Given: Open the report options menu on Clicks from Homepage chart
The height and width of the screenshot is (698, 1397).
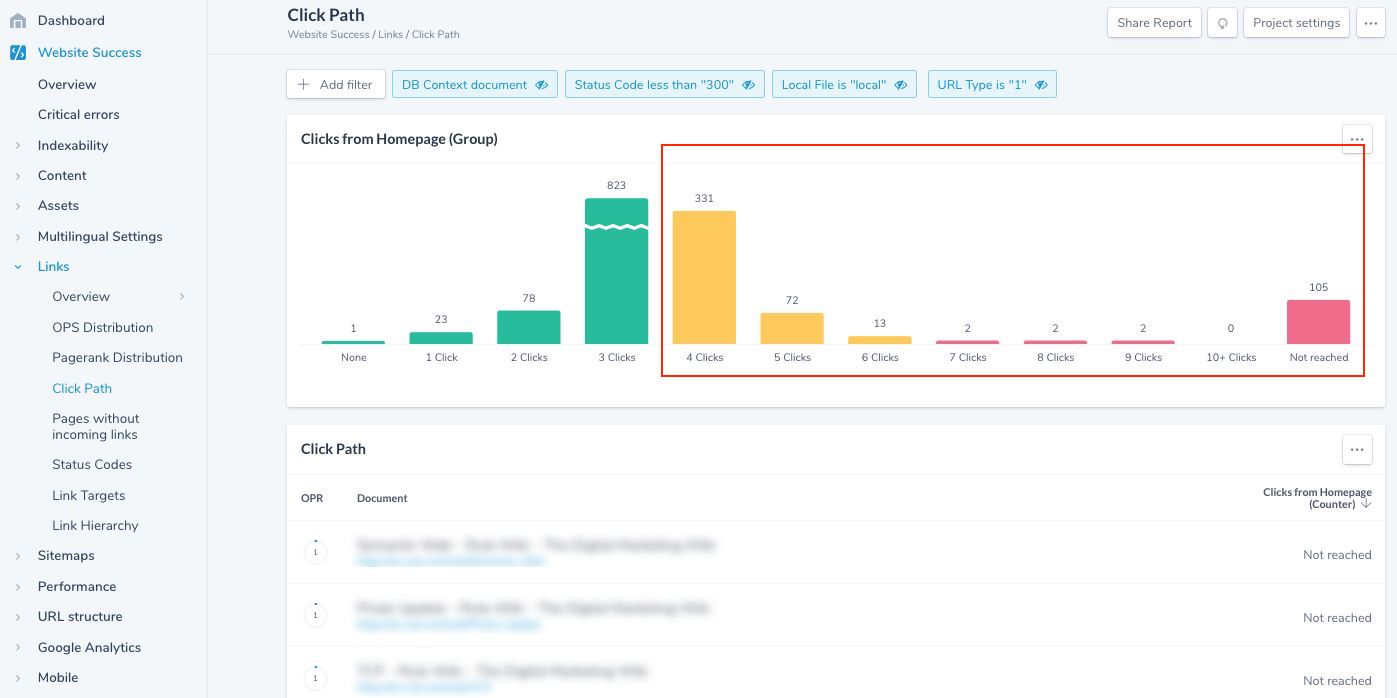Looking at the screenshot, I should click(x=1357, y=139).
